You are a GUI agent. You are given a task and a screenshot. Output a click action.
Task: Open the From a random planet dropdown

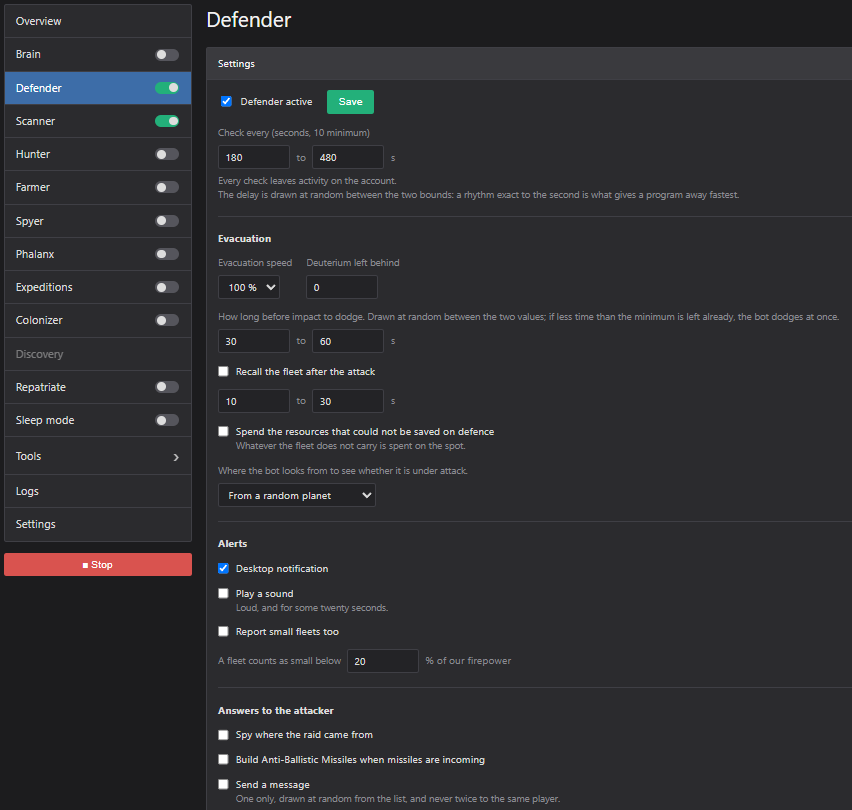tap(297, 495)
